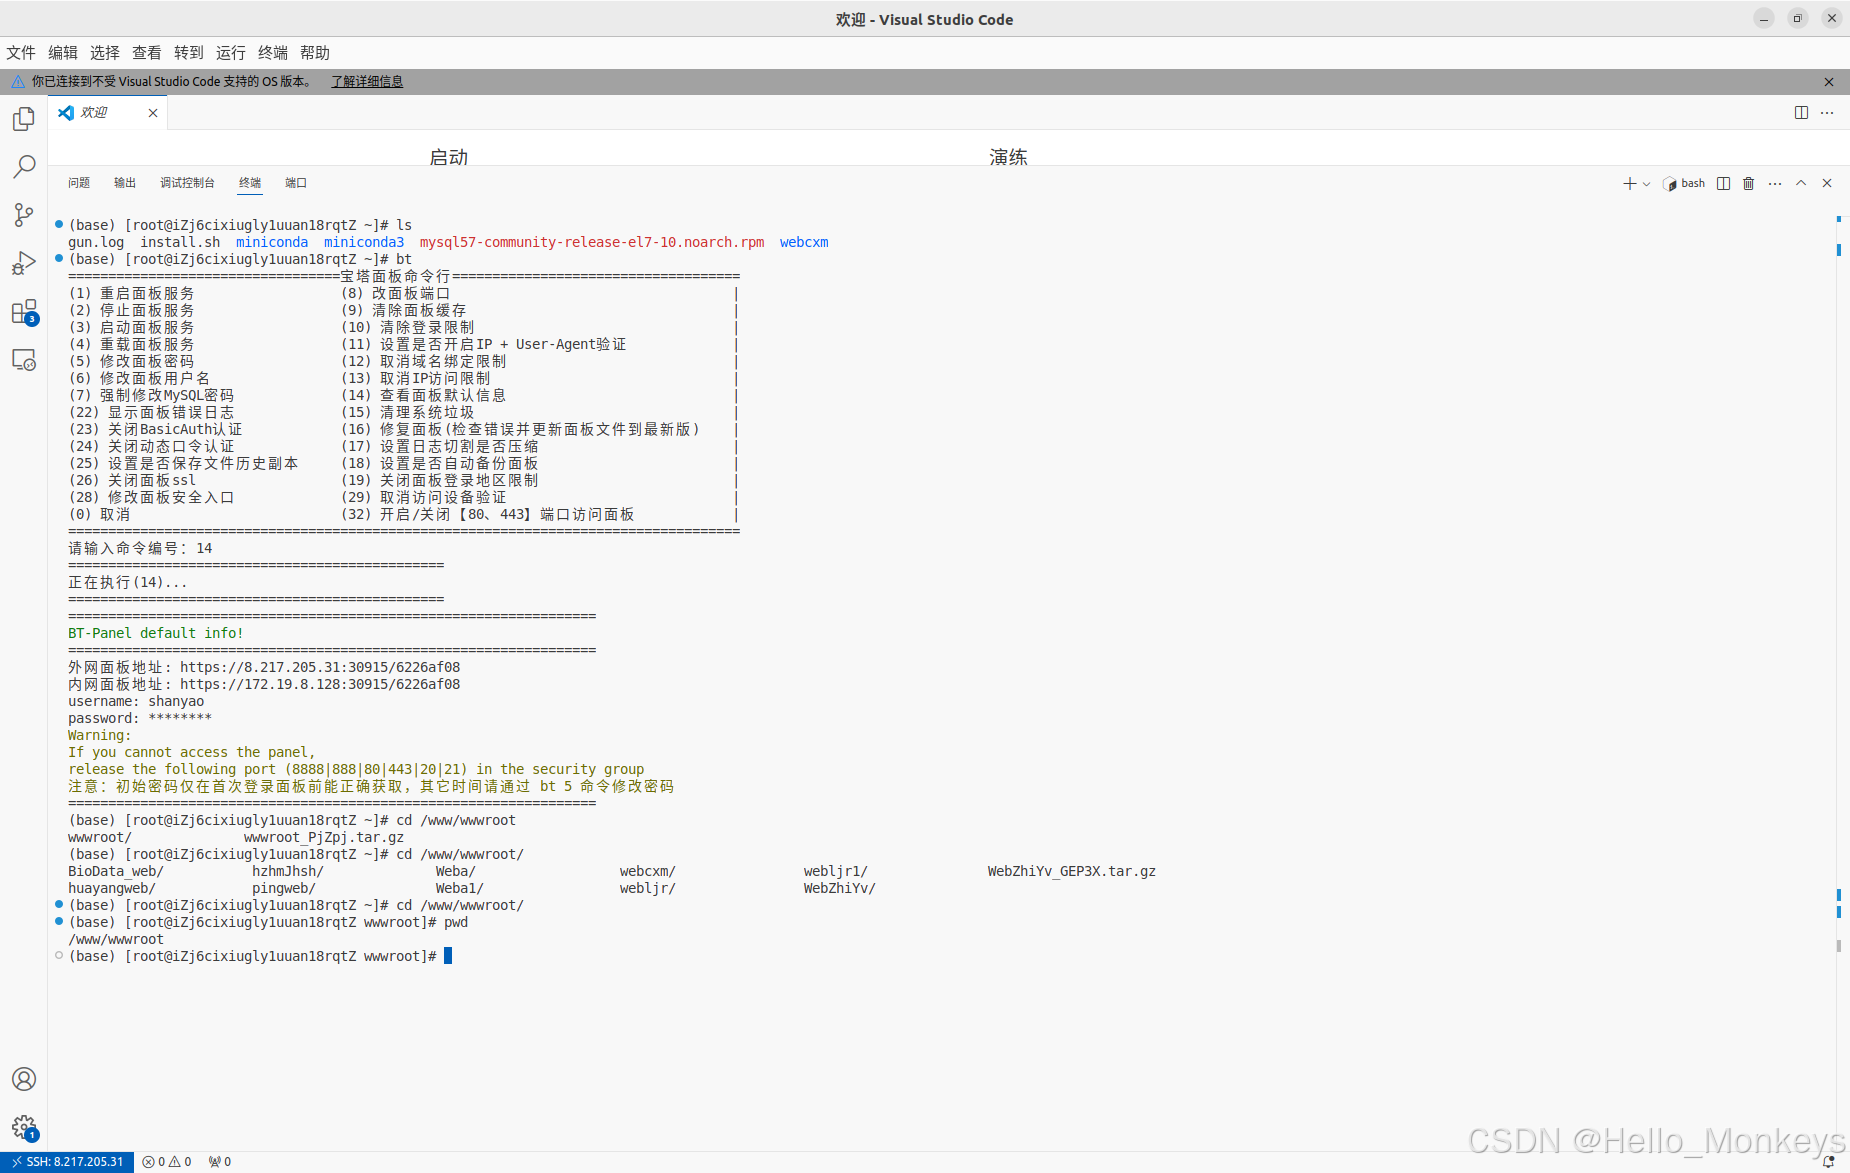
Task: Click 'username: shanyao' line
Action: click(x=136, y=701)
